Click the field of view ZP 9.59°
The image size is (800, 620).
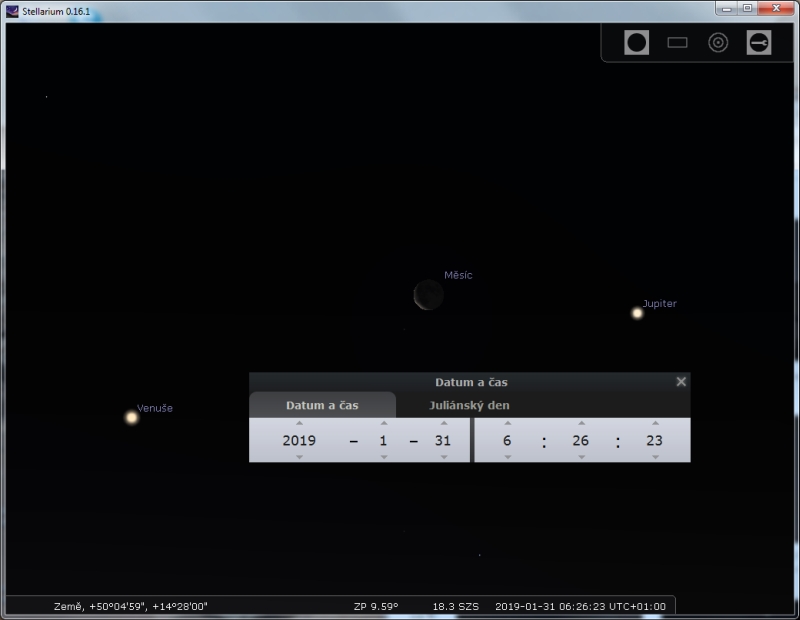[376, 606]
